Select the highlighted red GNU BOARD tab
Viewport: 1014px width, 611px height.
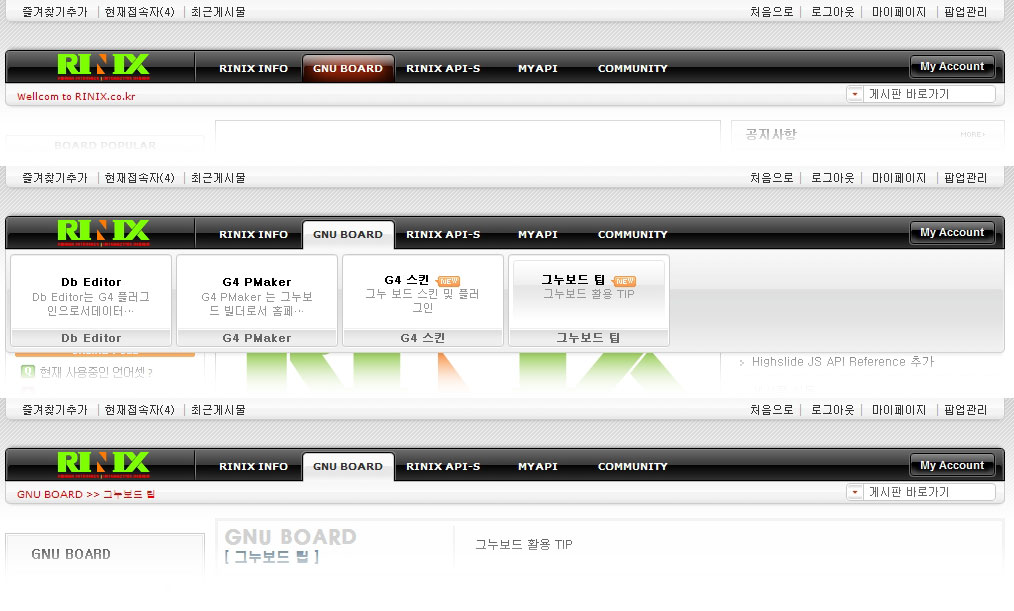[348, 69]
